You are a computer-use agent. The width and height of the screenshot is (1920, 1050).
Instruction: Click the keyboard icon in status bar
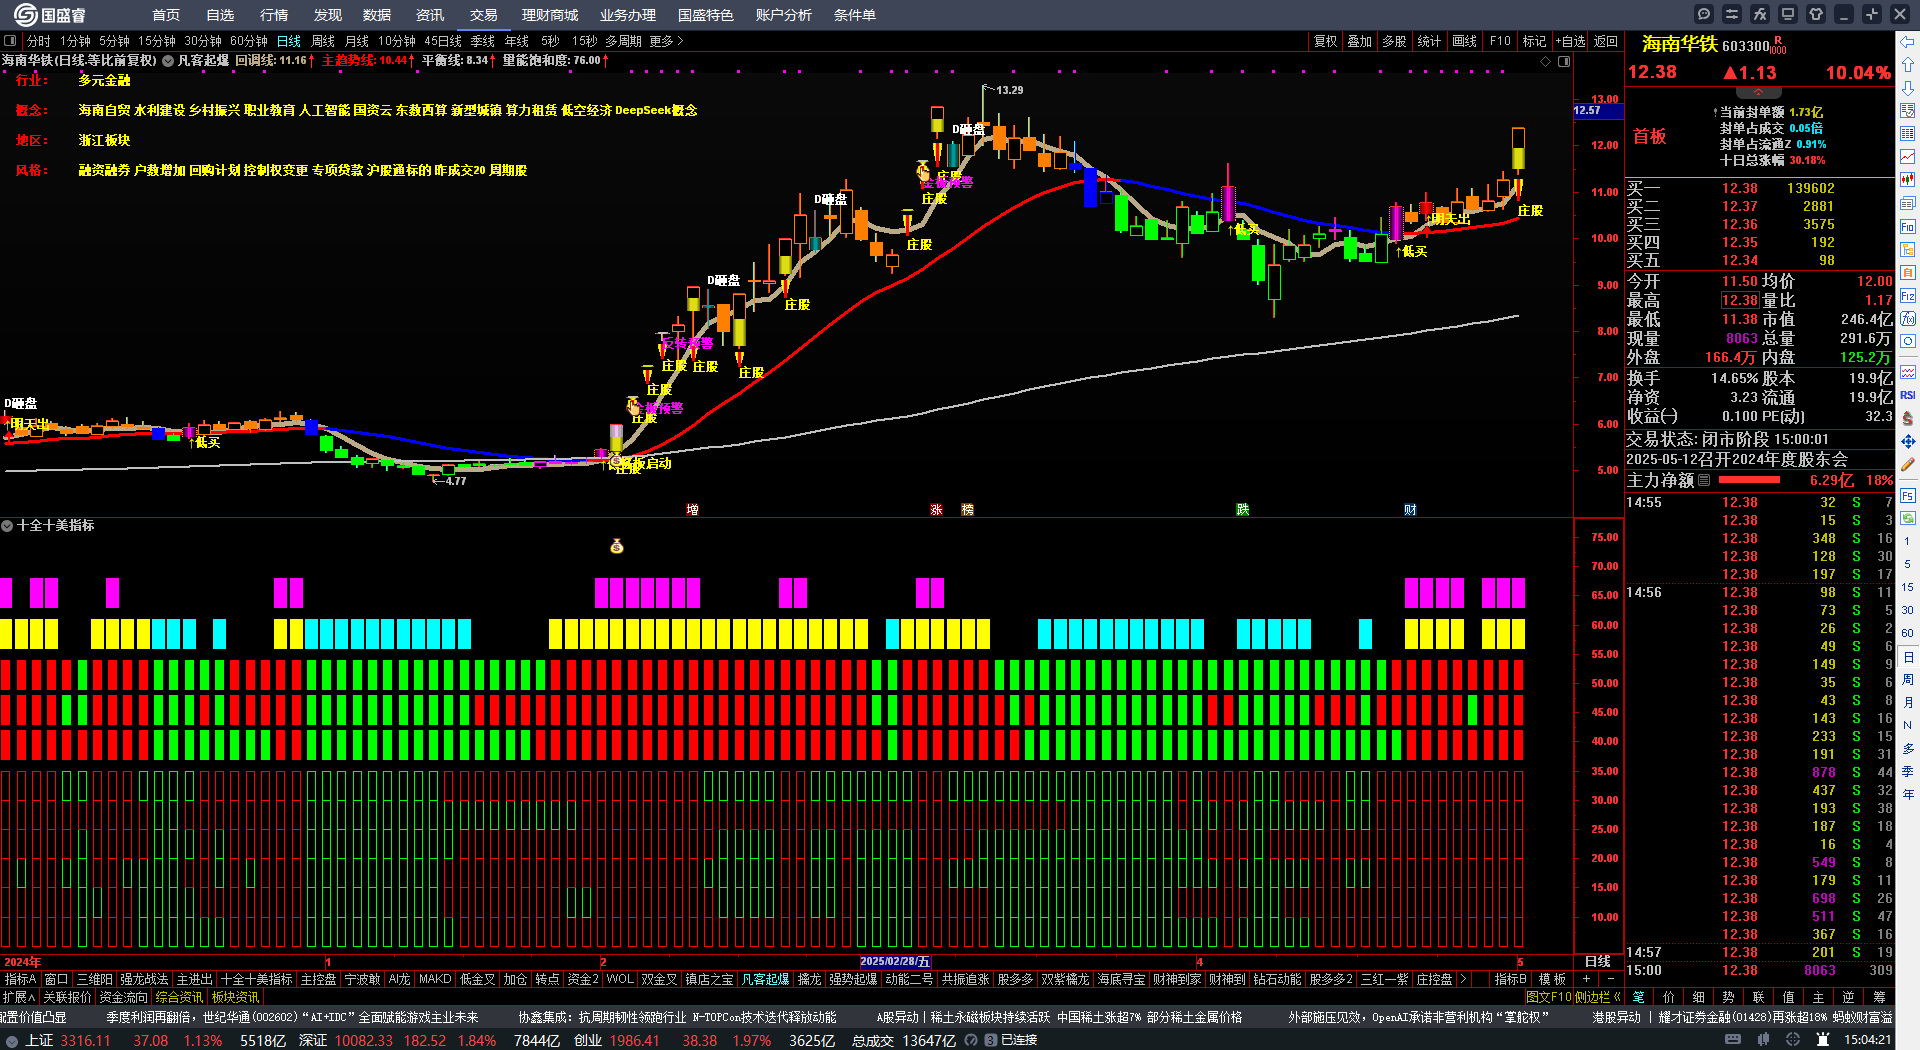click(x=1734, y=1040)
